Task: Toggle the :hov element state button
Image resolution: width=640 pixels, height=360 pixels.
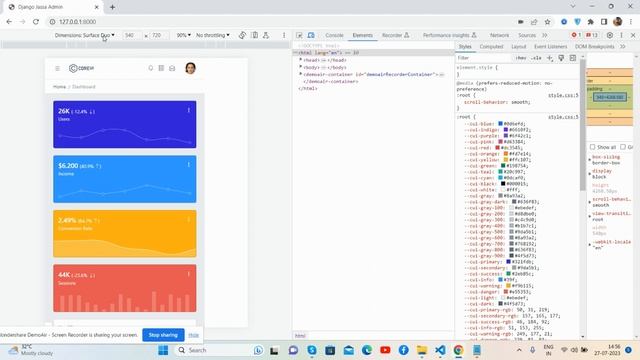Action: pyautogui.click(x=521, y=58)
